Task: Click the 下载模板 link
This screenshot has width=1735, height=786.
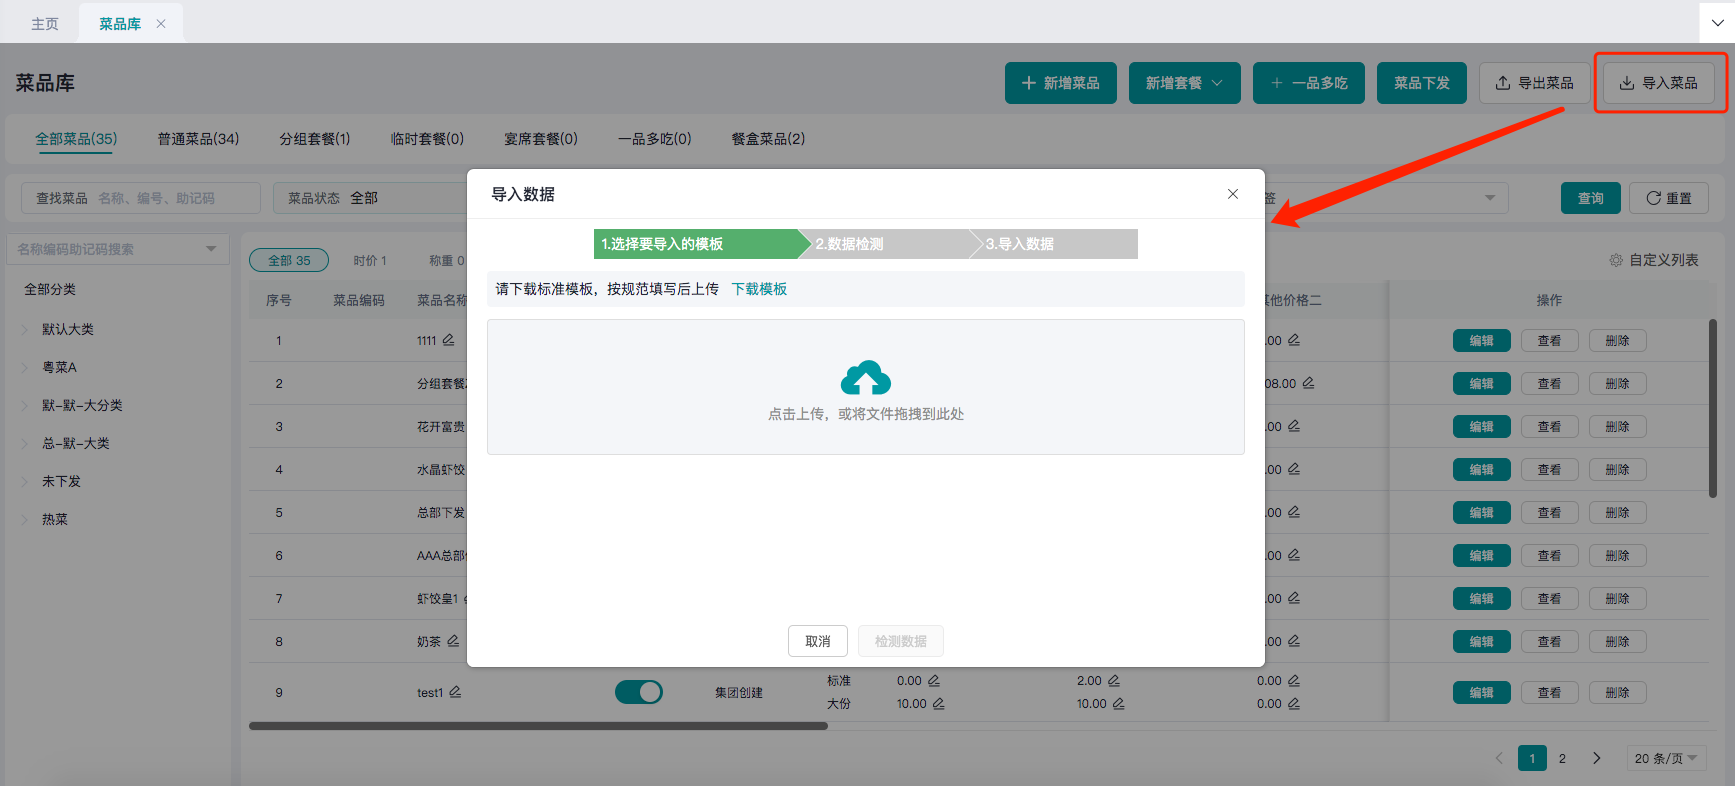Action: click(x=759, y=289)
